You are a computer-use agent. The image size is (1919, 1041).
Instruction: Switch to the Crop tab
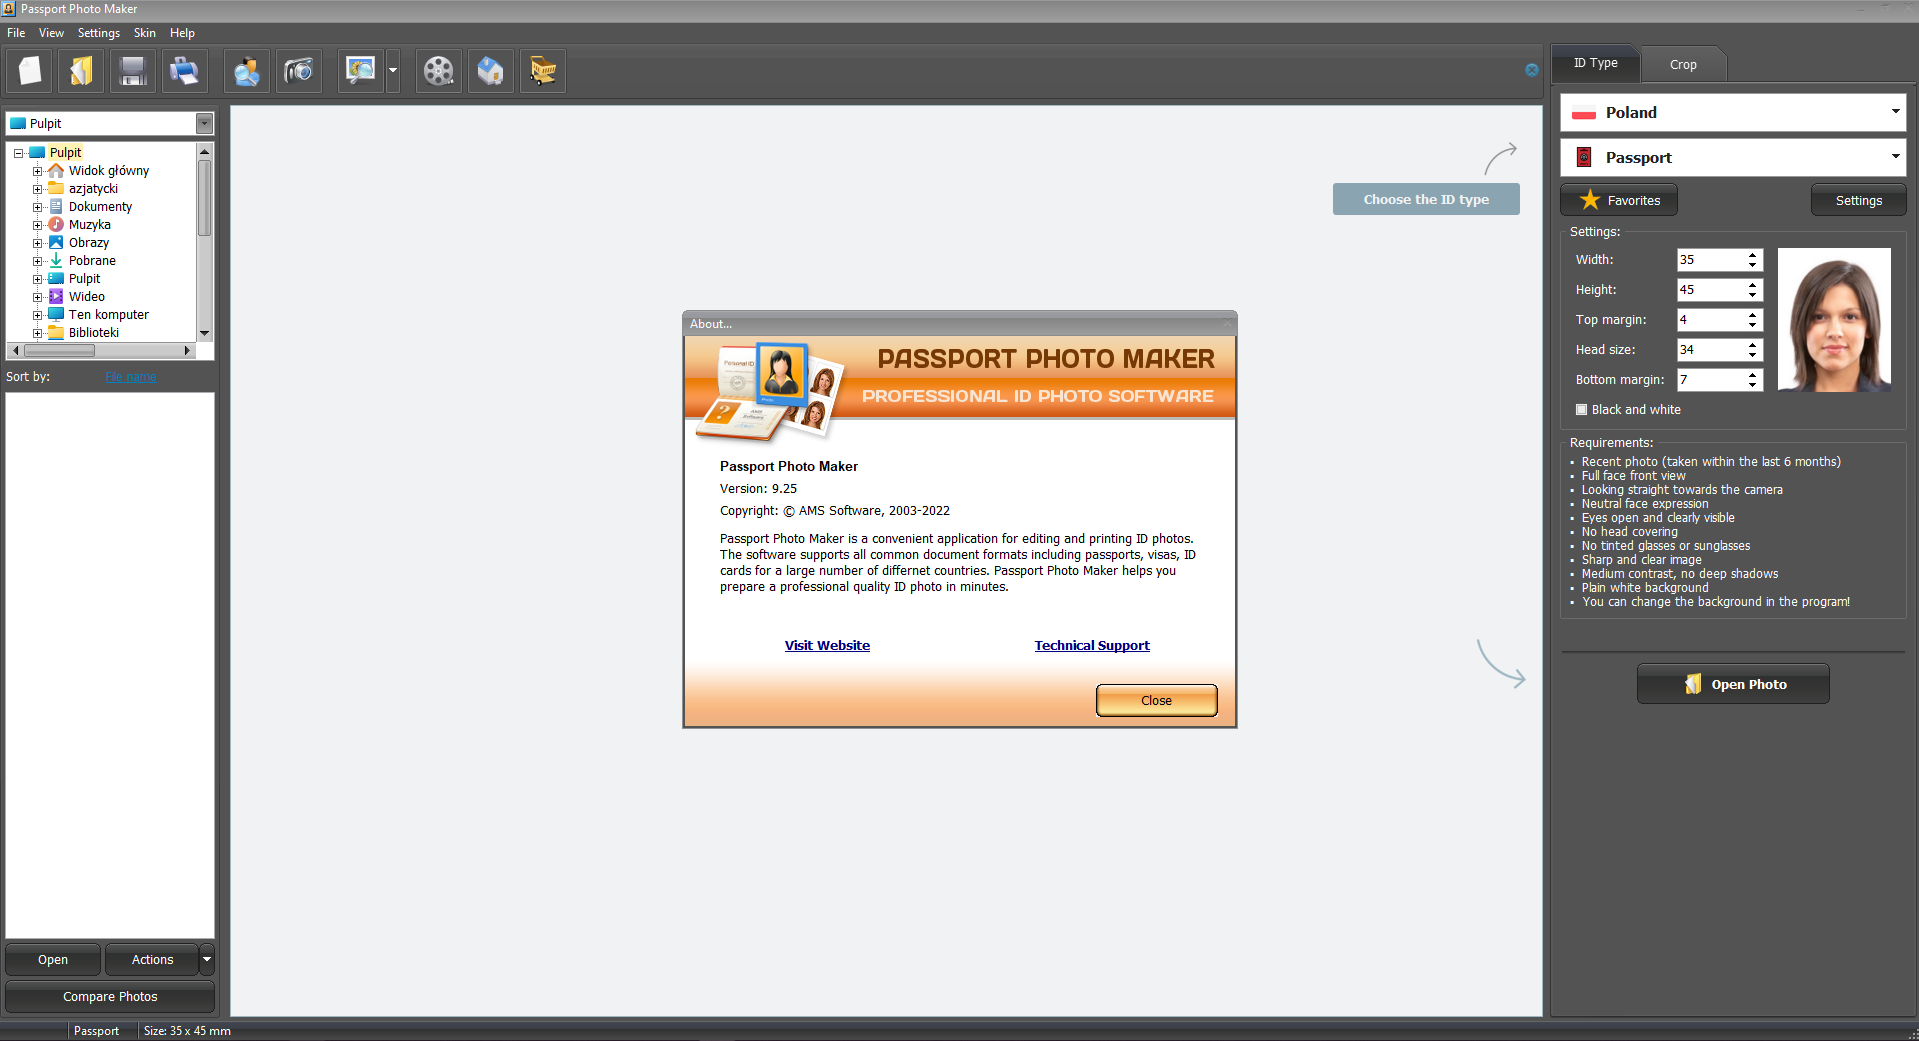point(1683,64)
